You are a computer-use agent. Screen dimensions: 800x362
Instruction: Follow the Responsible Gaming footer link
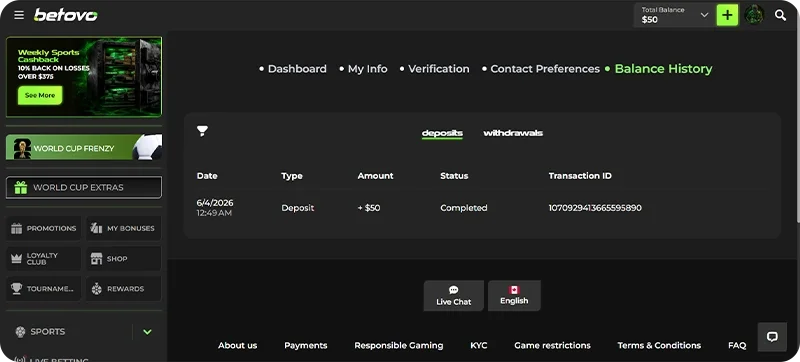coord(398,345)
